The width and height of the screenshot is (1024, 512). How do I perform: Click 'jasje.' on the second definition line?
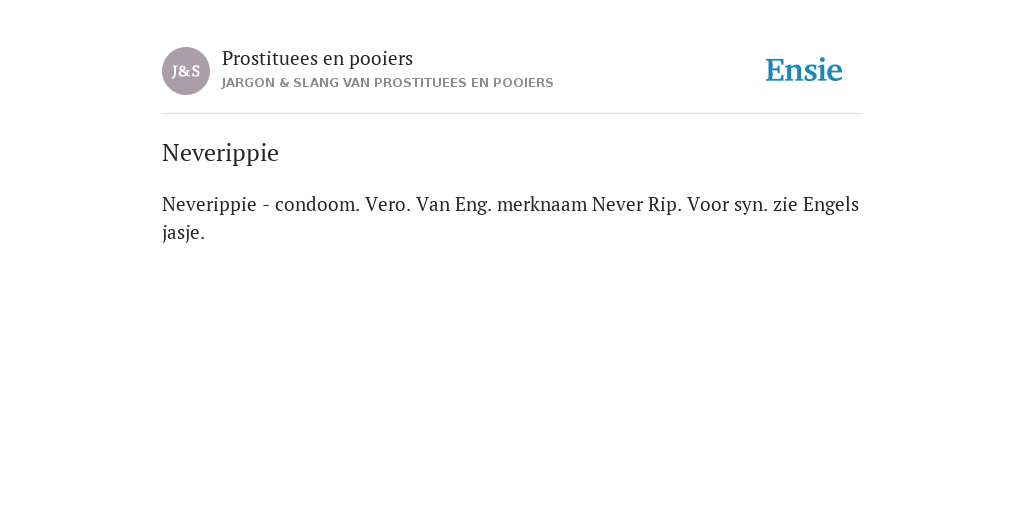point(184,232)
